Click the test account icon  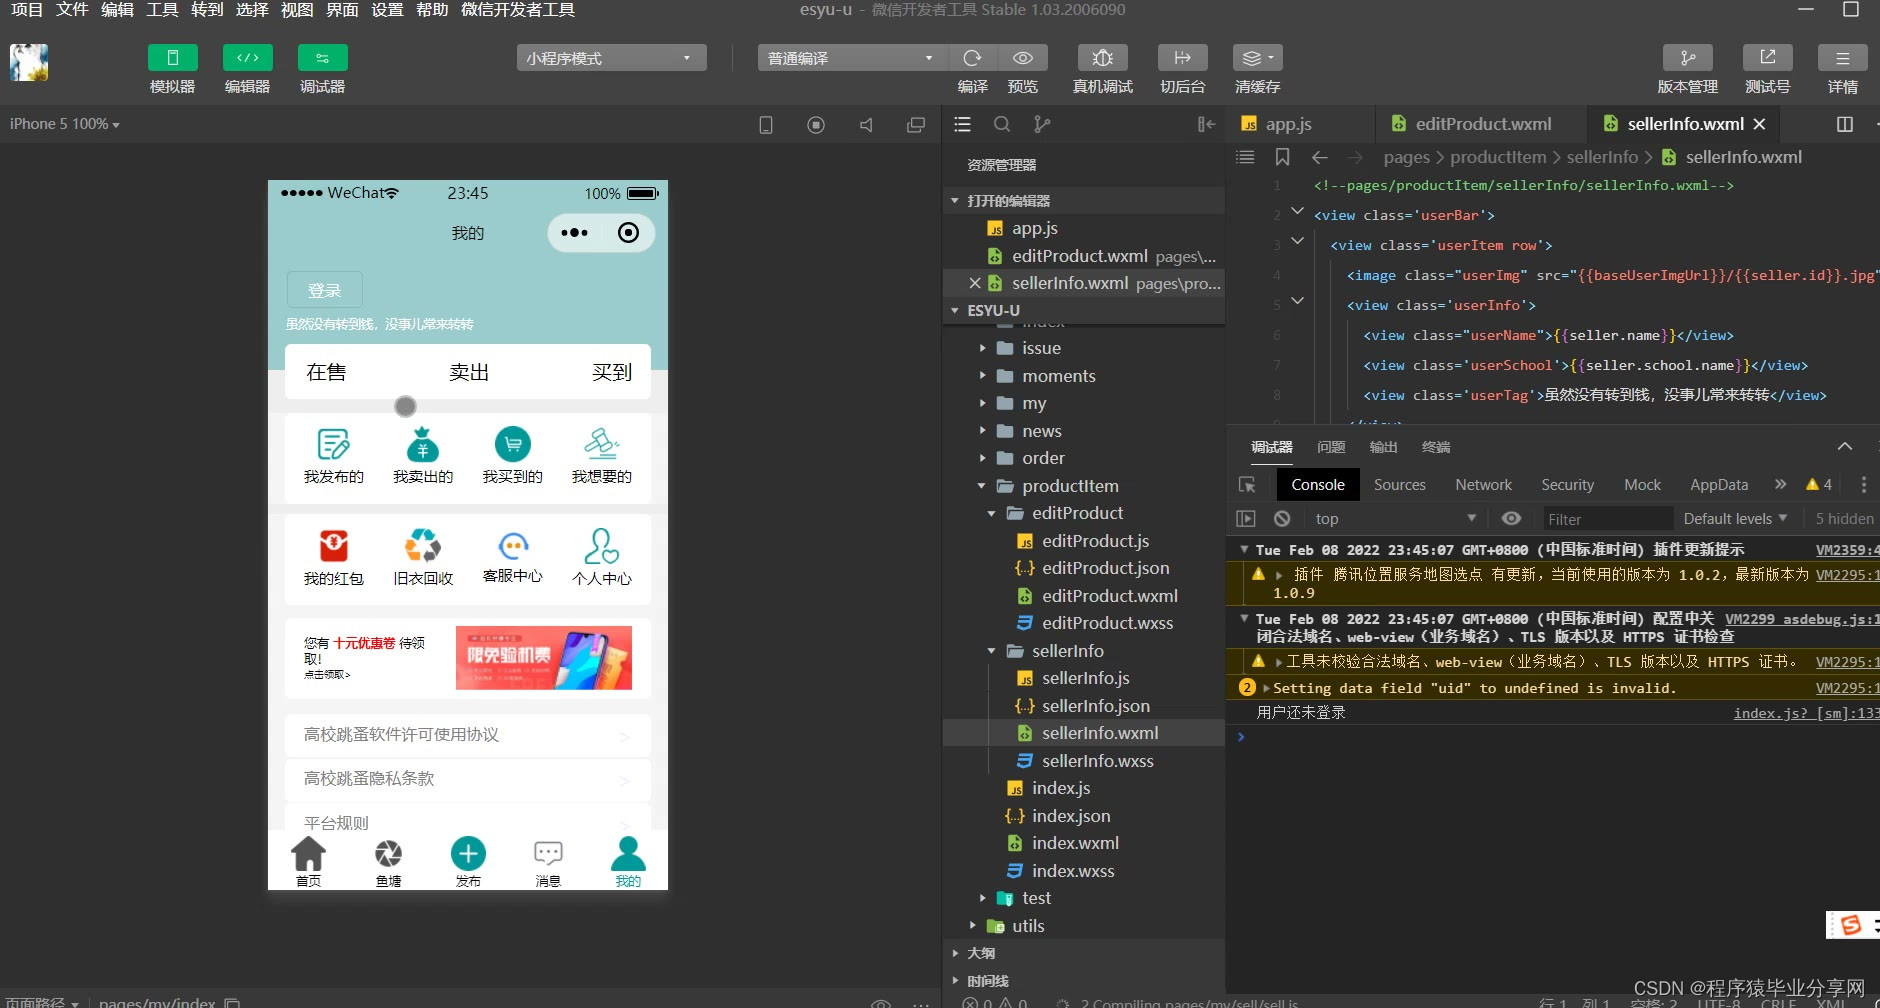click(x=1767, y=58)
